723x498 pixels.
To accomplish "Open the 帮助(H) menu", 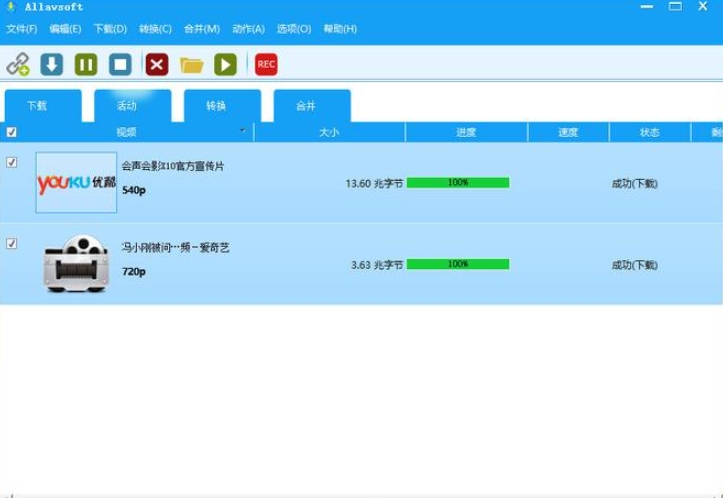I will [x=340, y=29].
